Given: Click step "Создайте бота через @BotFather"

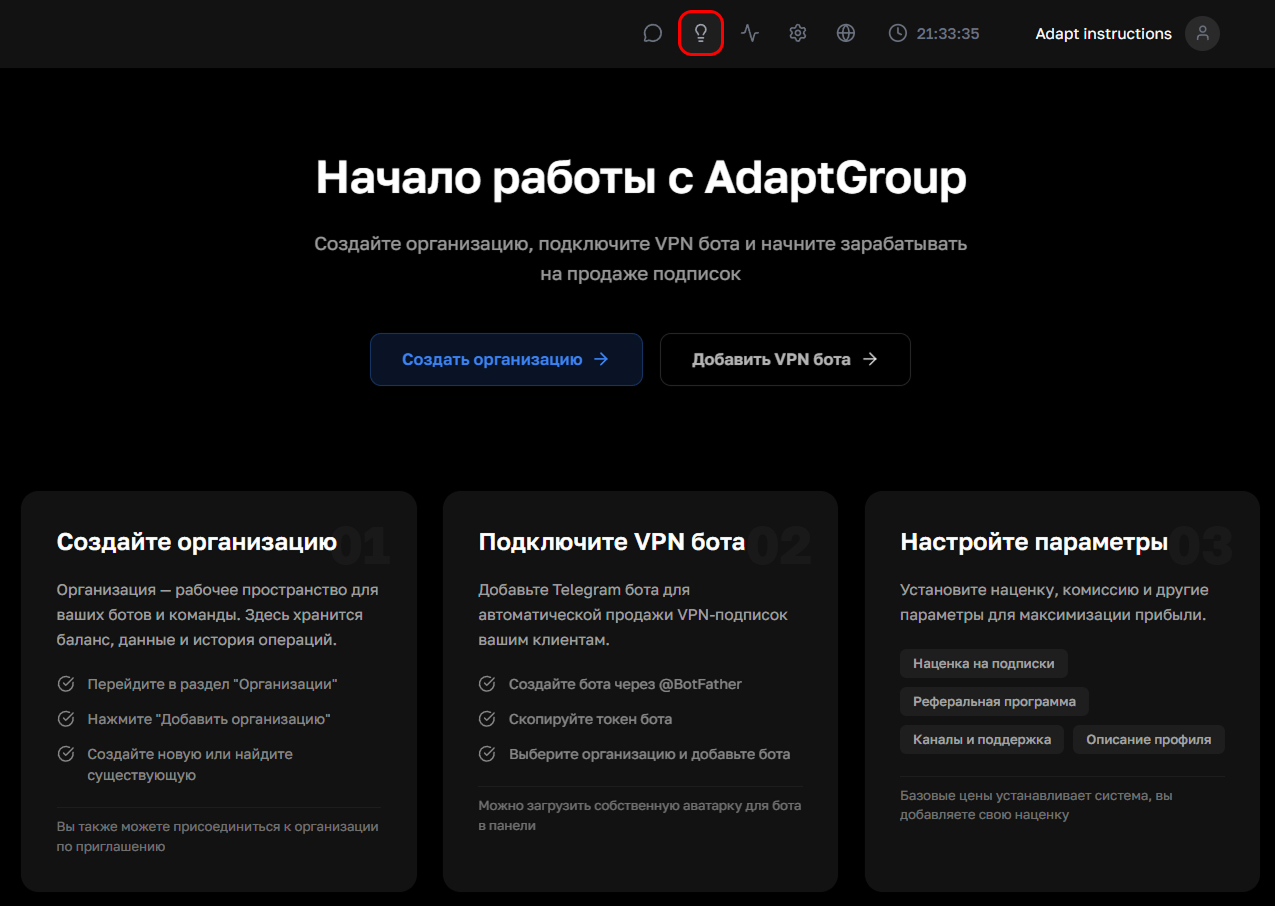Looking at the screenshot, I should click(x=625, y=684).
